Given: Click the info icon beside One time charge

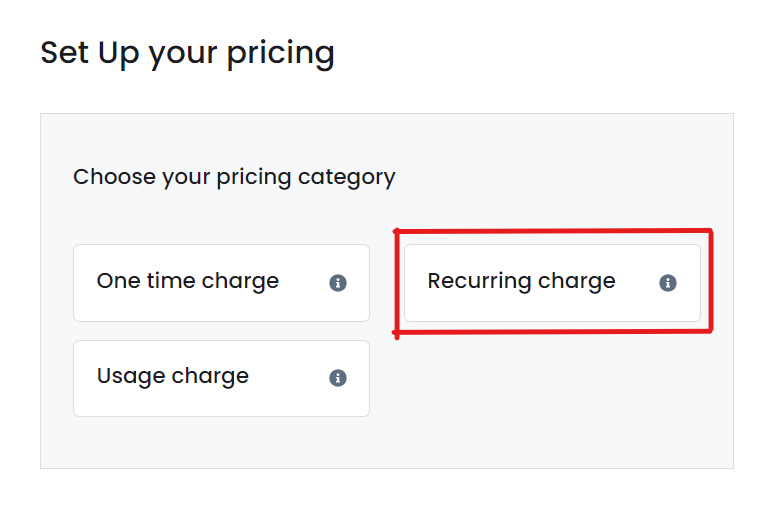Looking at the screenshot, I should [338, 283].
